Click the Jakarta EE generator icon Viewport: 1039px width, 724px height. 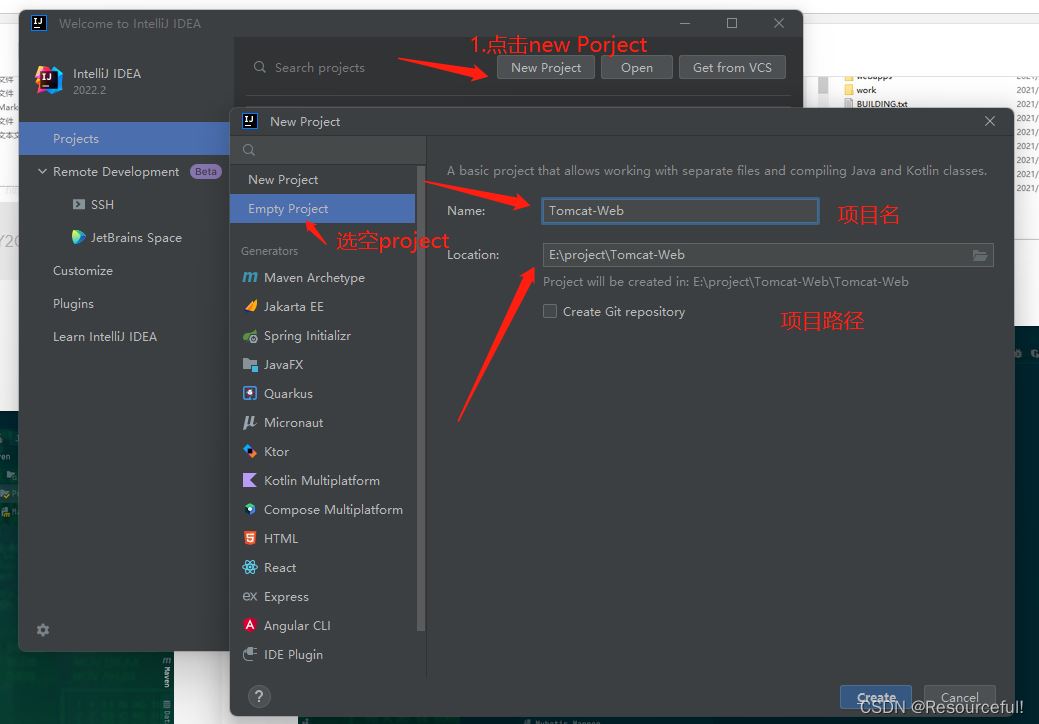pos(250,306)
